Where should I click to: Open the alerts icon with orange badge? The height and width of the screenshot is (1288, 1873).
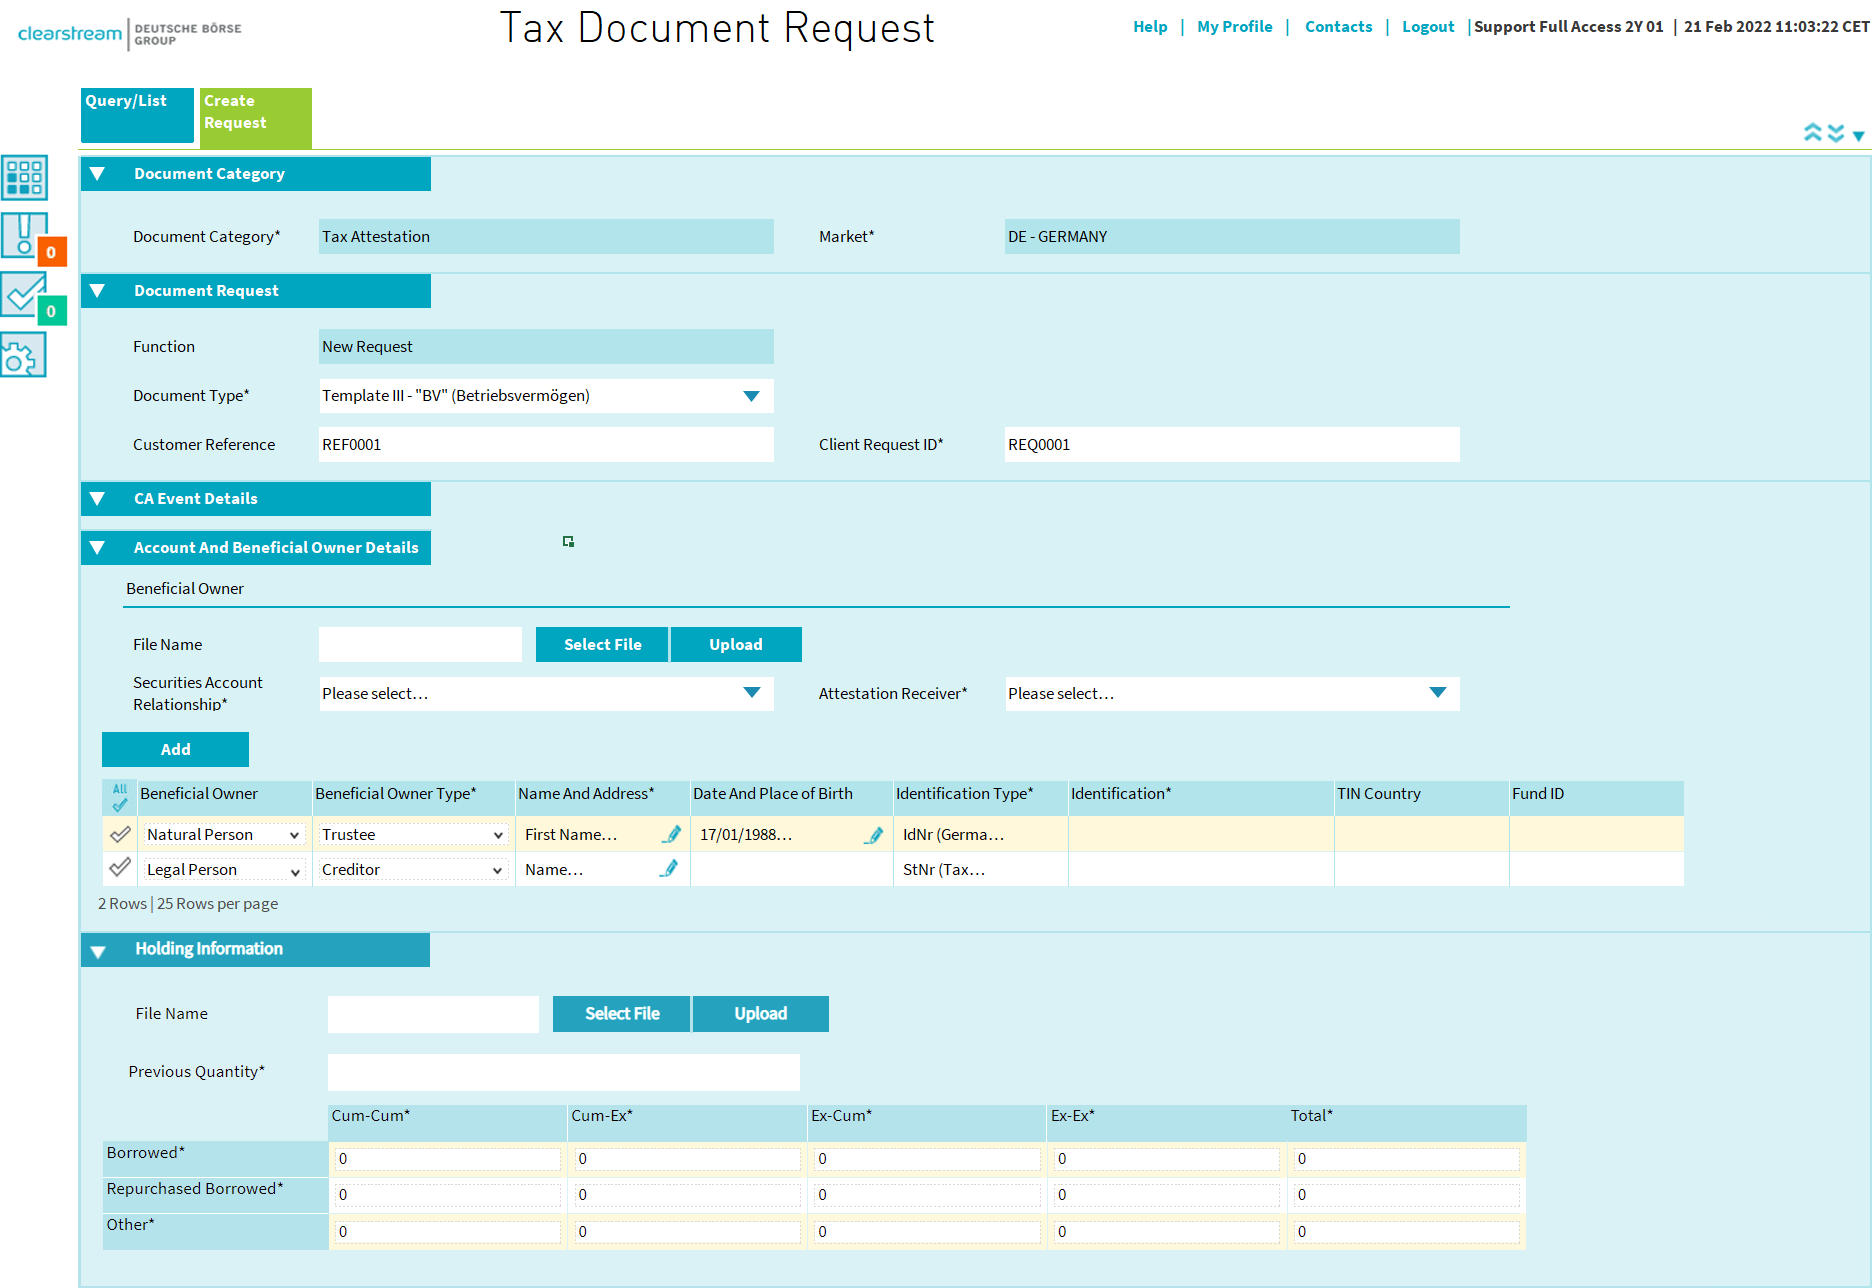[x=24, y=236]
